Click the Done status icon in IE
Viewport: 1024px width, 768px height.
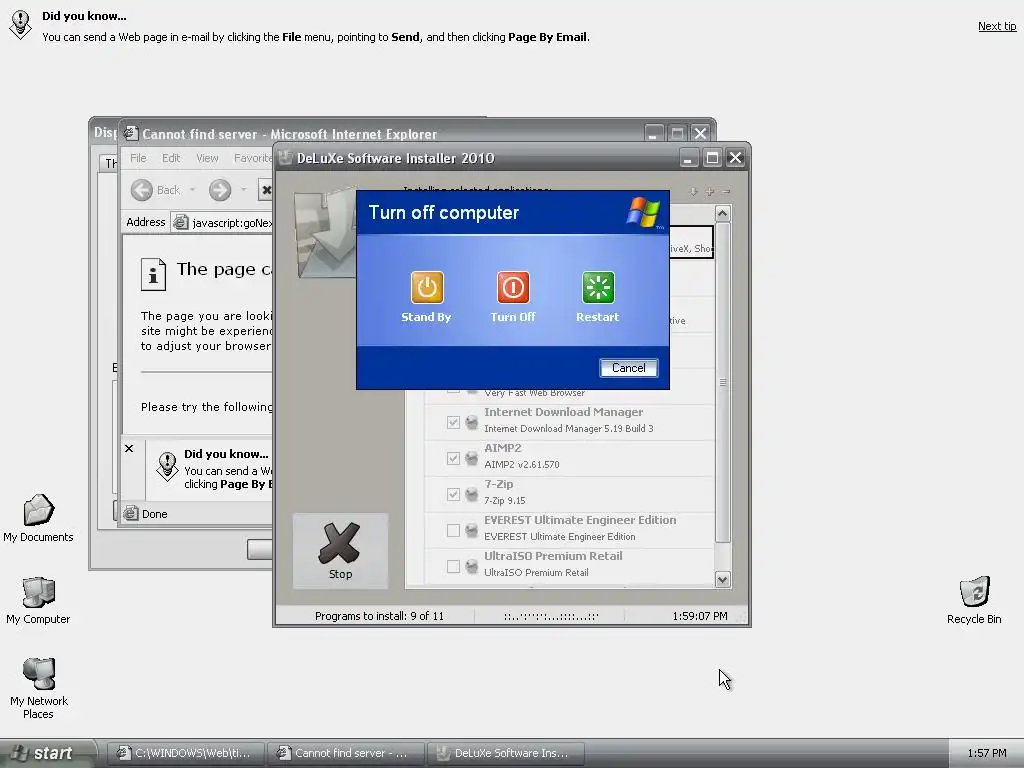point(131,513)
